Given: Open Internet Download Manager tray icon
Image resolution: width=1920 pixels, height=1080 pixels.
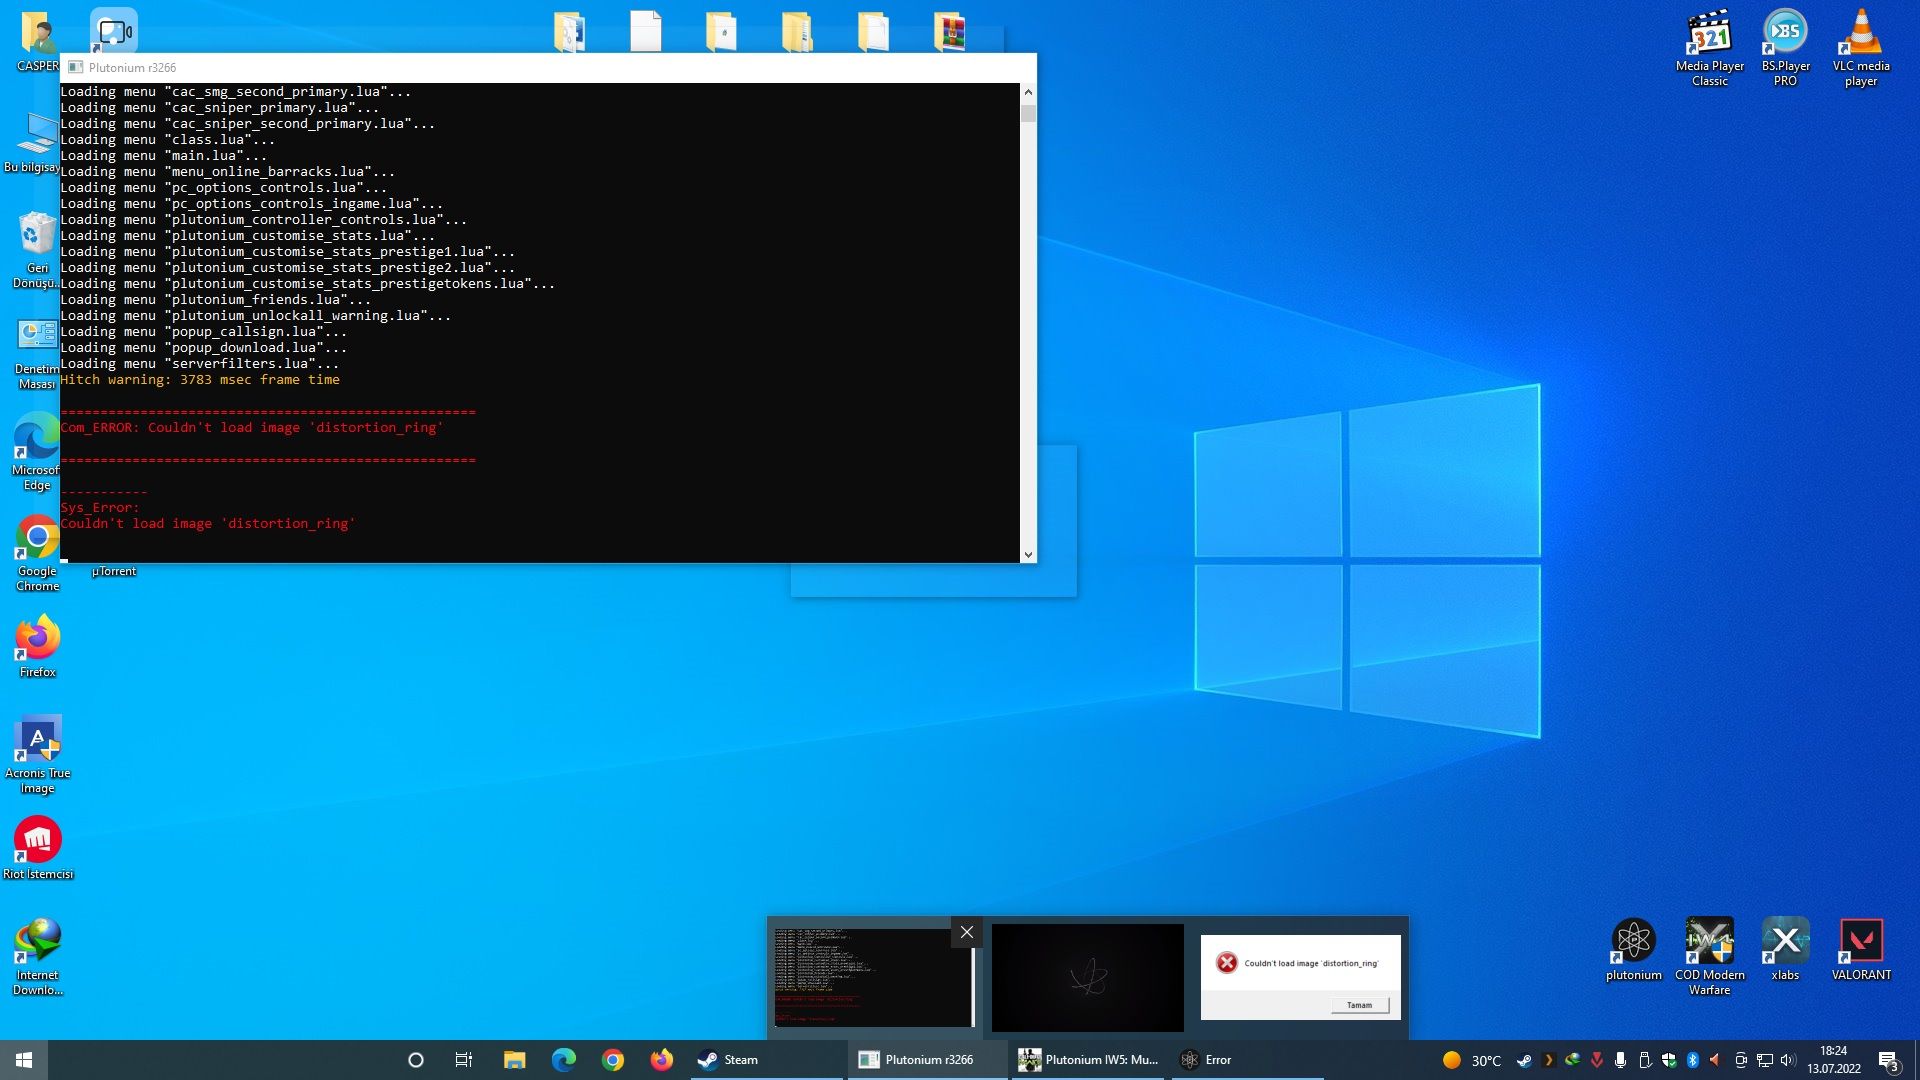Looking at the screenshot, I should 1573,1060.
